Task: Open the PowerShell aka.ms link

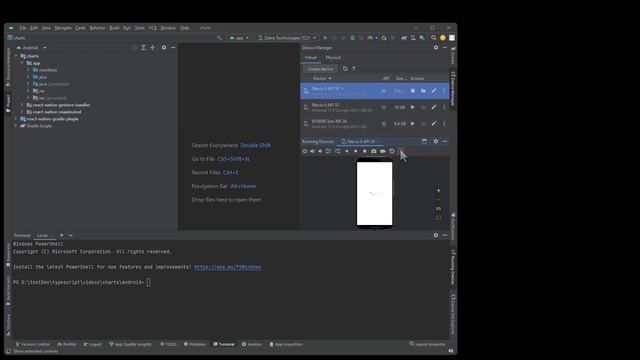Action: (227, 267)
